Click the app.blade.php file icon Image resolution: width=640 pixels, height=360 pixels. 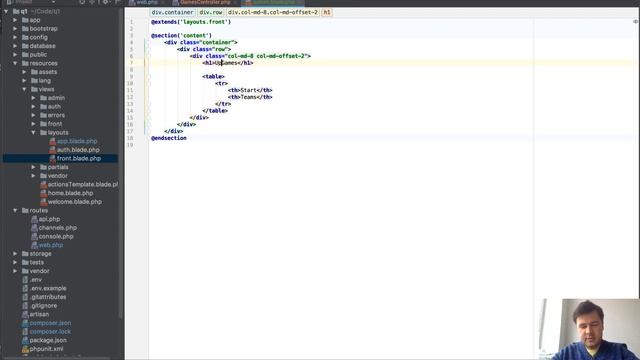point(52,141)
